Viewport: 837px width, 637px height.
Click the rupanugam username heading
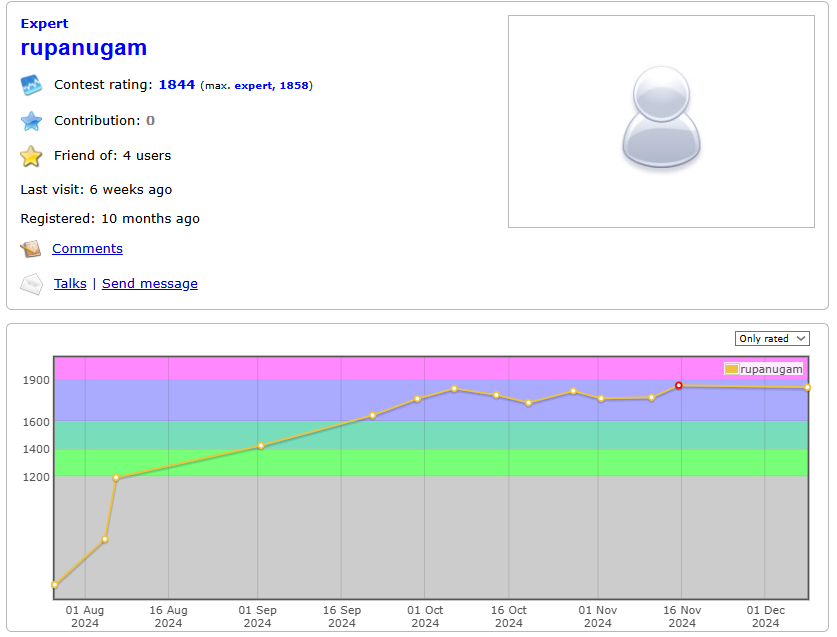click(x=83, y=47)
